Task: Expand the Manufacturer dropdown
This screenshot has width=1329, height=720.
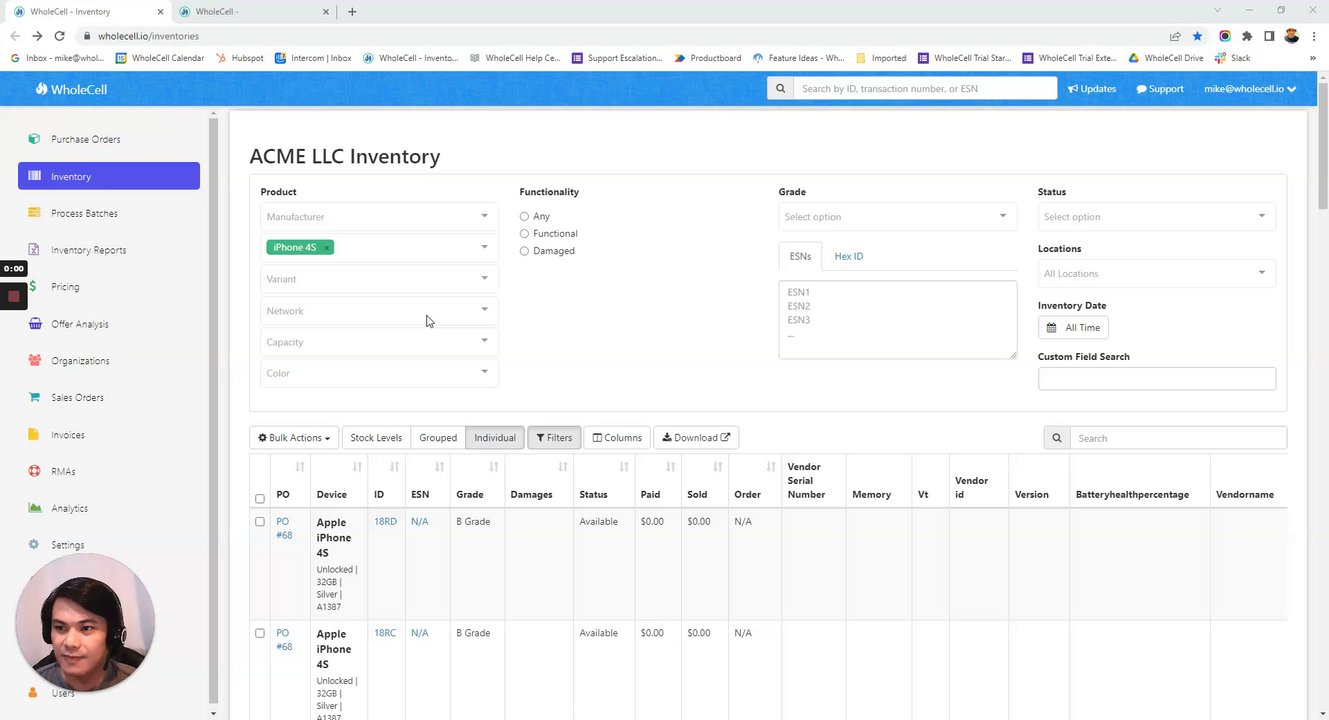Action: [379, 216]
